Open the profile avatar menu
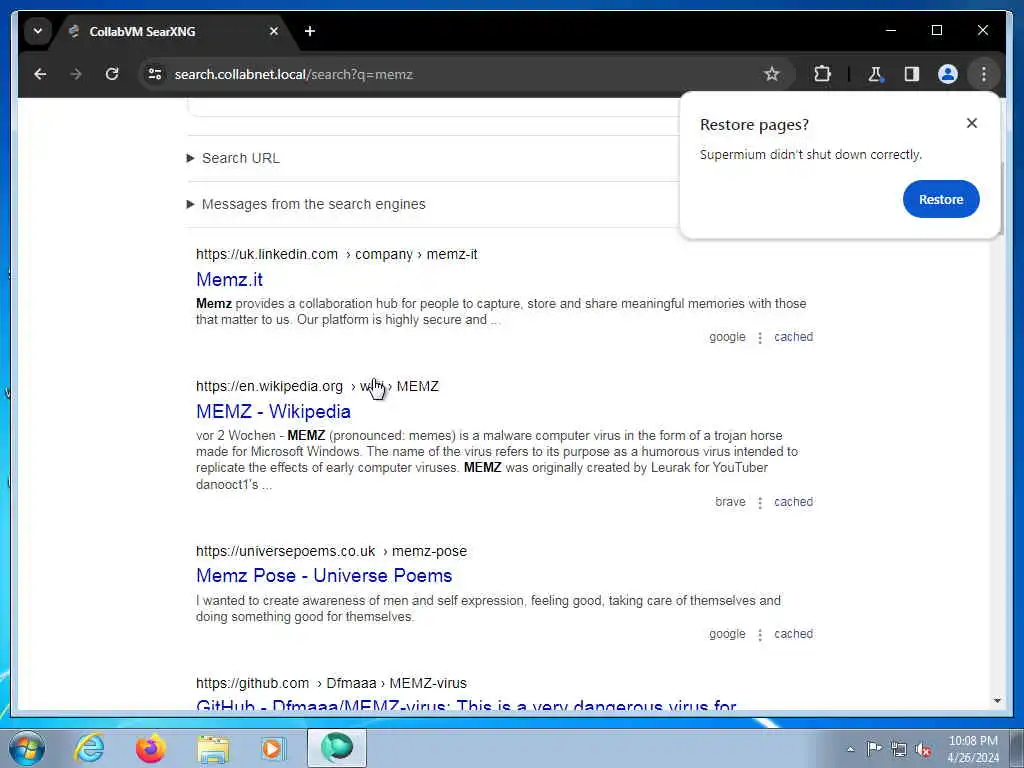This screenshot has height=768, width=1024. coord(948,74)
